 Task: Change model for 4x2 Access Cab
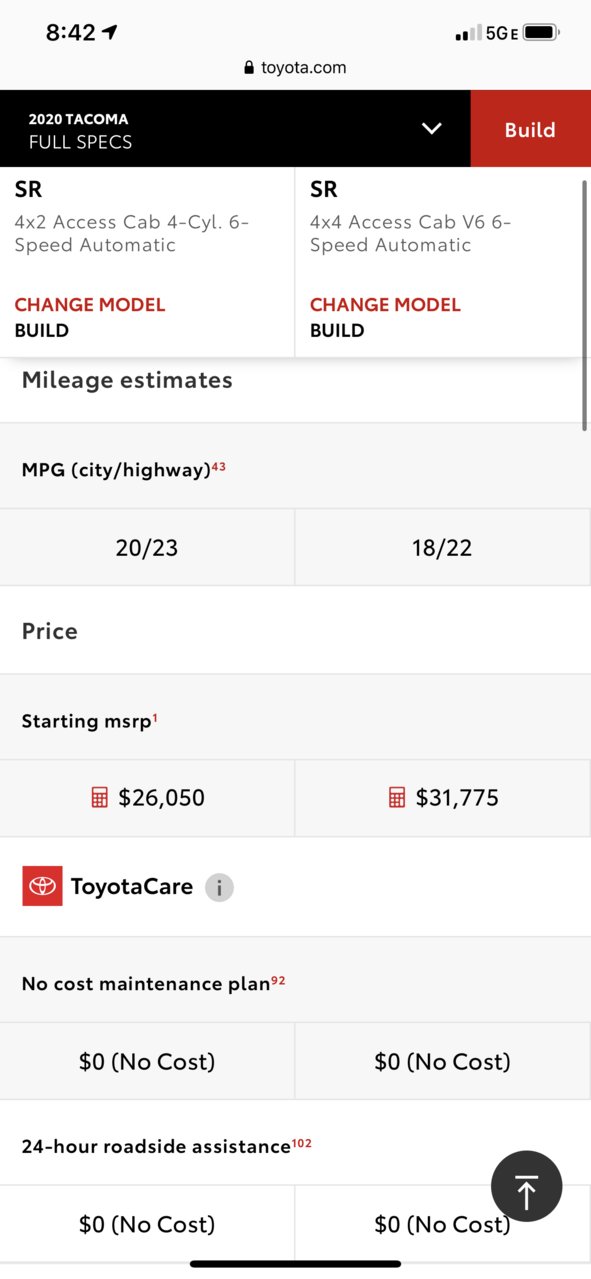90,305
